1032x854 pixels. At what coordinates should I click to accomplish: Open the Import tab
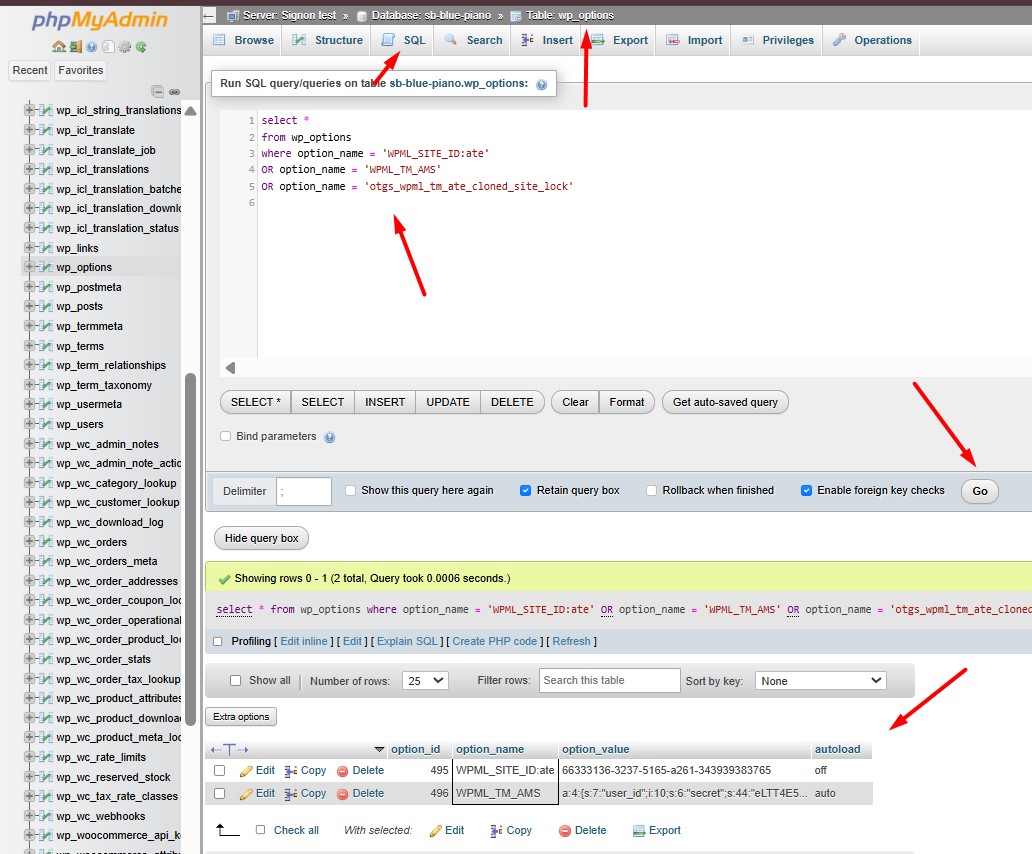tap(694, 40)
